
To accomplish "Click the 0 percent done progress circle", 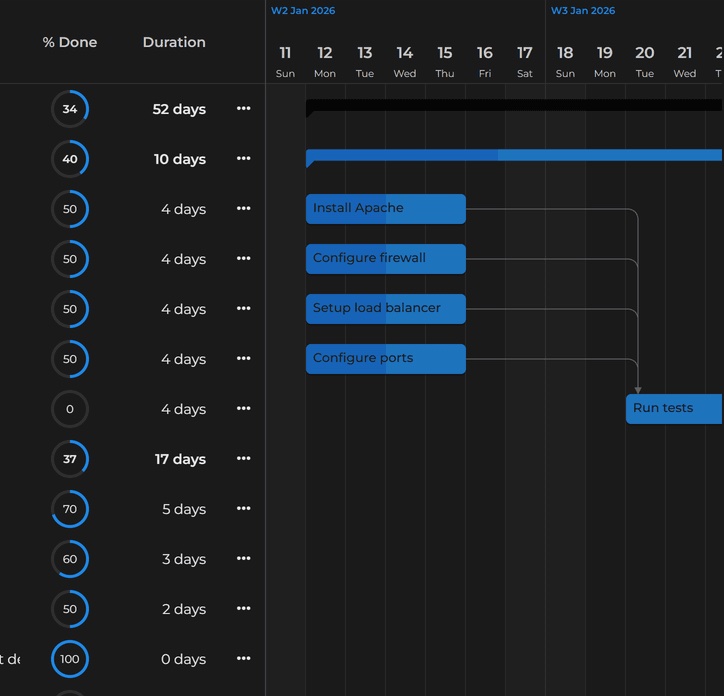I will 70,409.
